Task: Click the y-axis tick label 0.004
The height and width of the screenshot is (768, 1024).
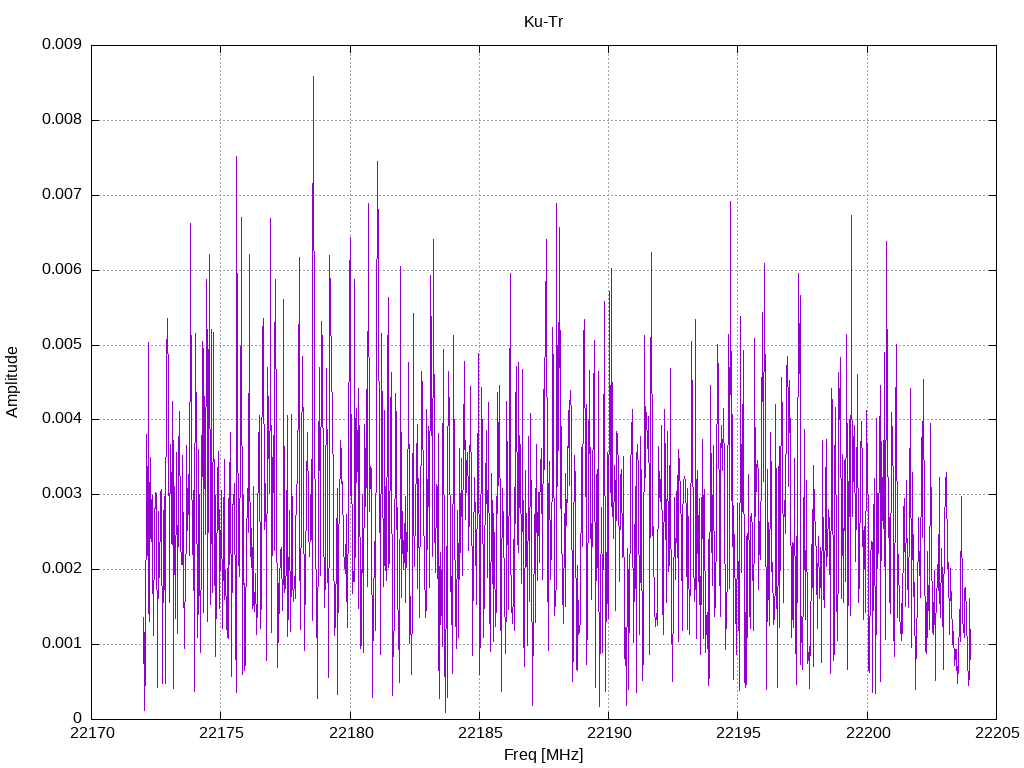Action: (x=62, y=419)
